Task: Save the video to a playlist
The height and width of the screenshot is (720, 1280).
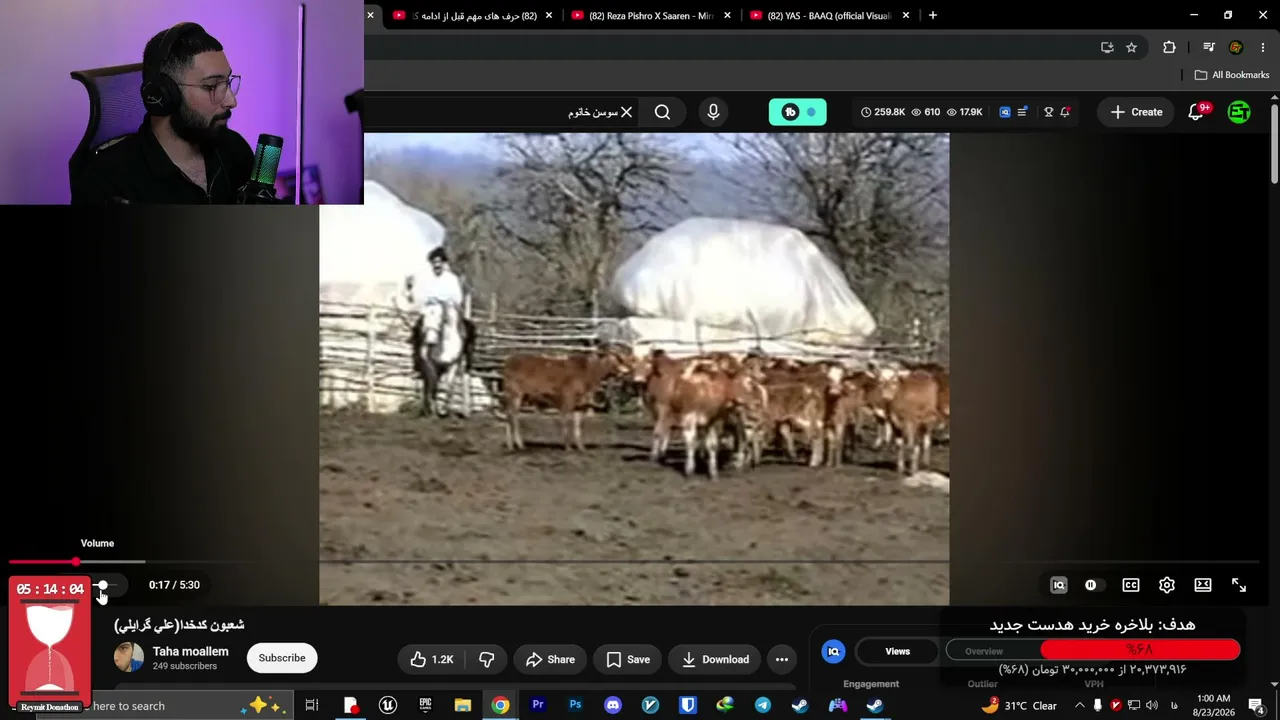Action: coord(629,659)
